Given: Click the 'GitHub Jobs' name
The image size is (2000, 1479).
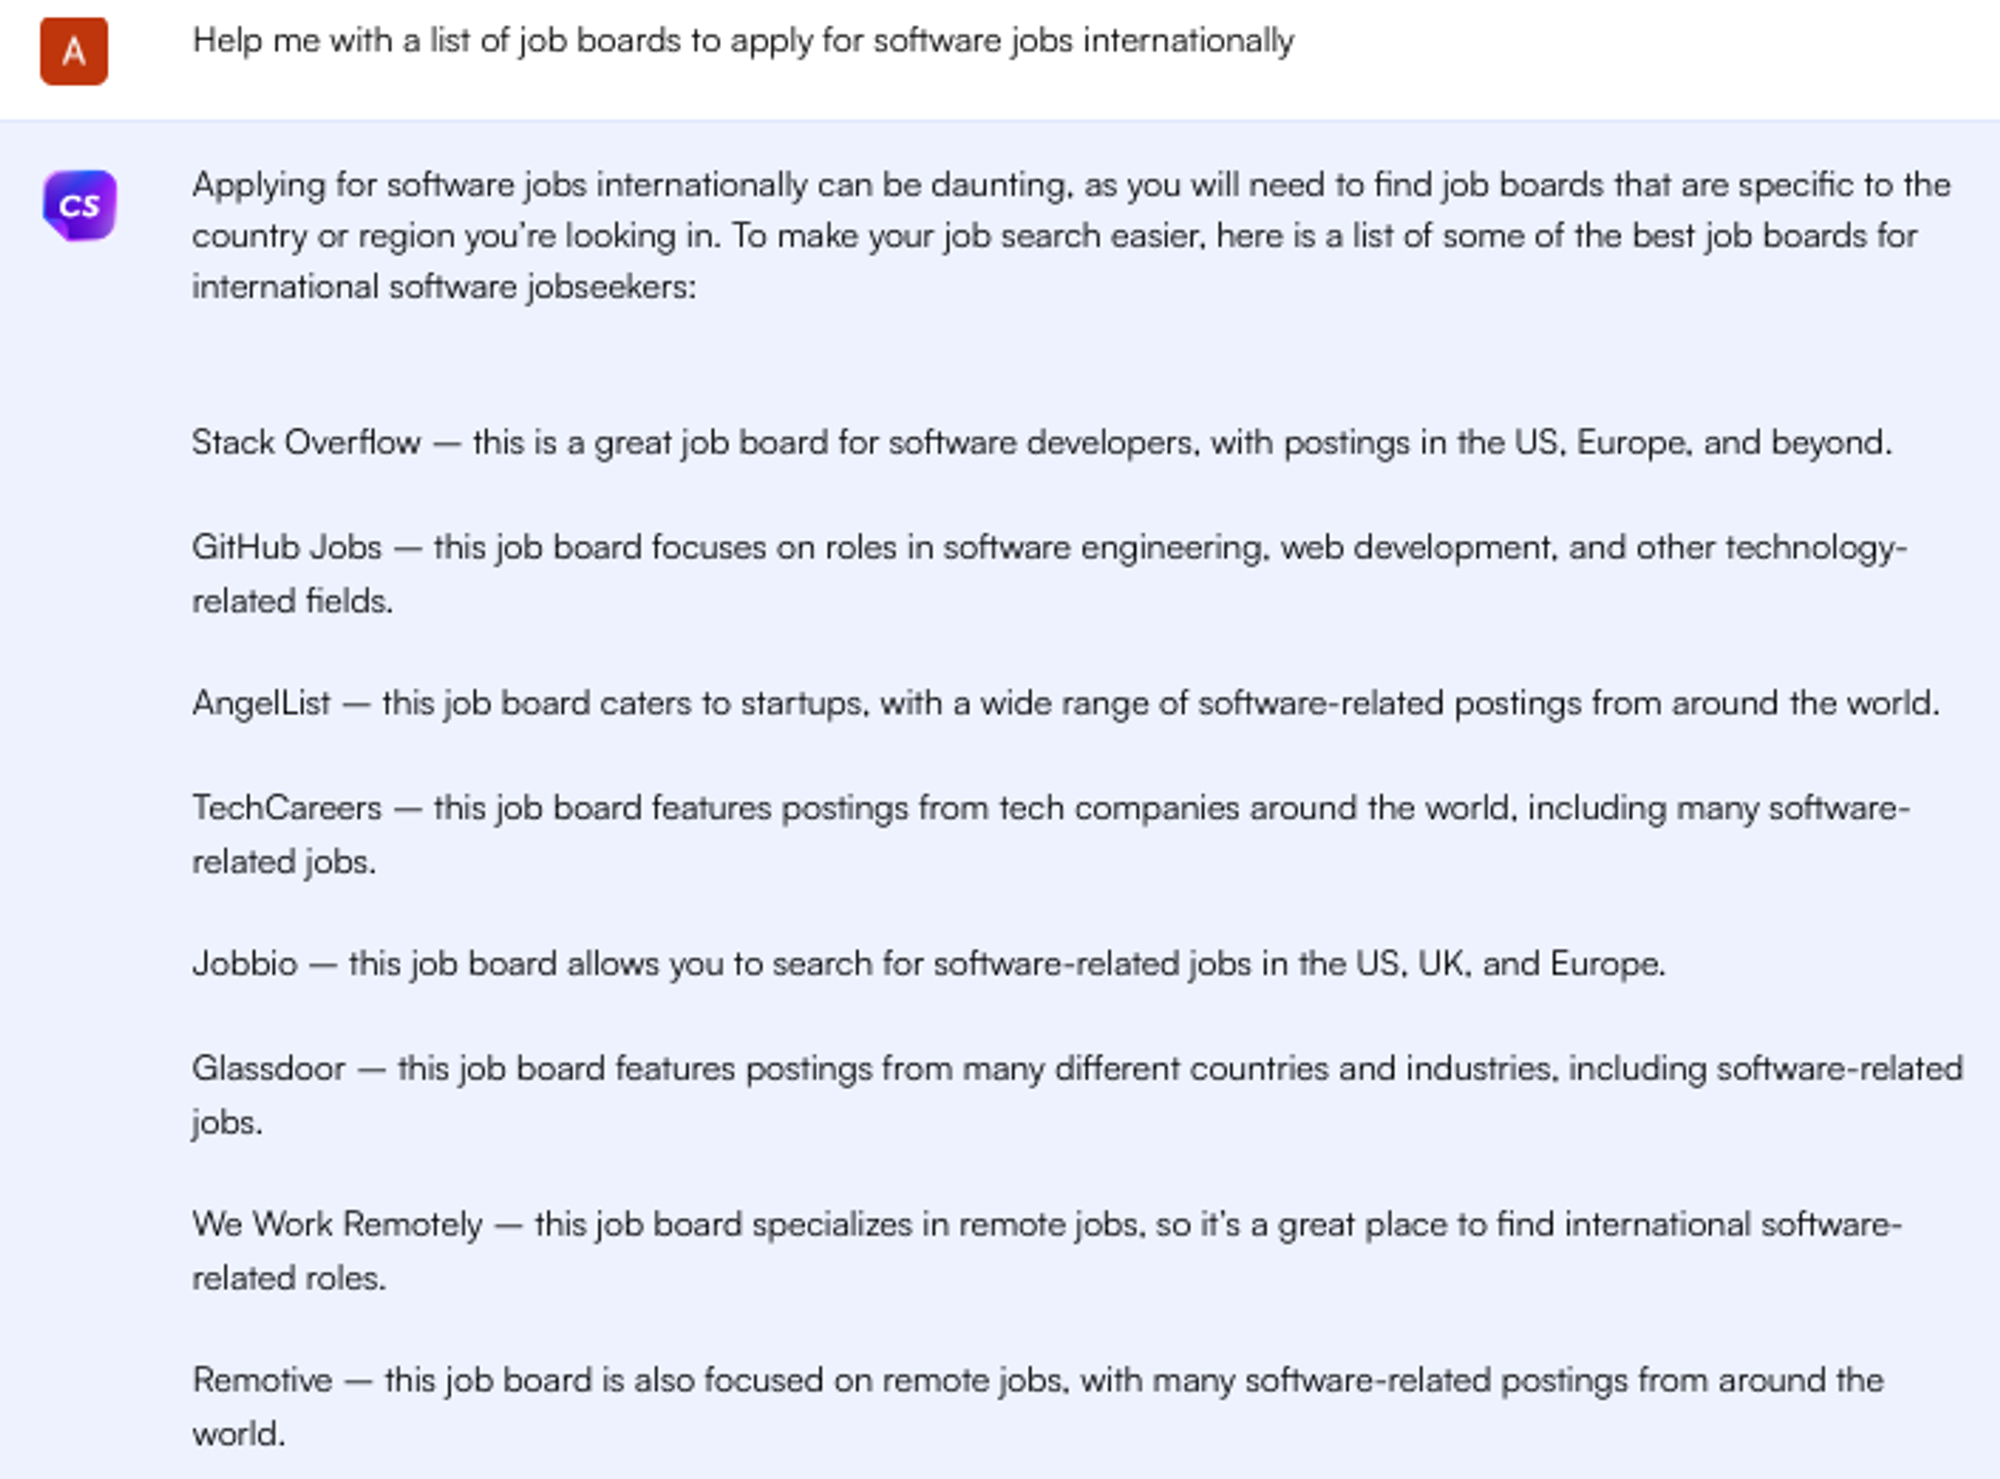Looking at the screenshot, I should pos(287,547).
